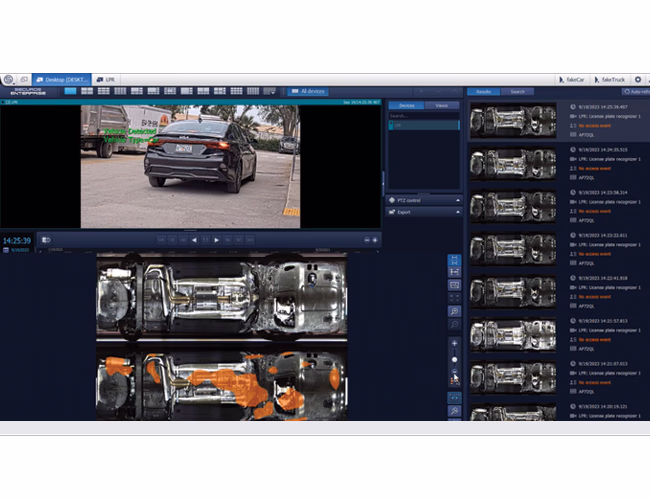Click the device search input field
Viewport: 650px width, 500px height.
click(424, 116)
